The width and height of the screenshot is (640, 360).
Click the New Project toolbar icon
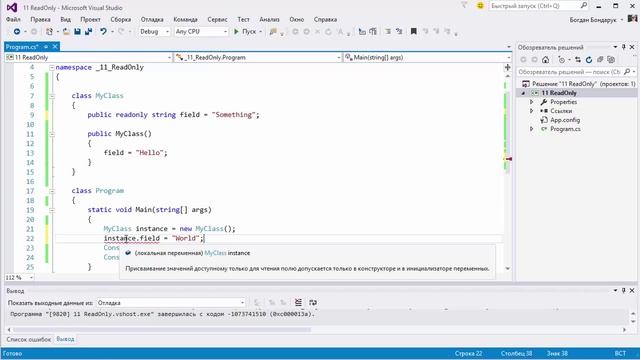[x=49, y=31]
